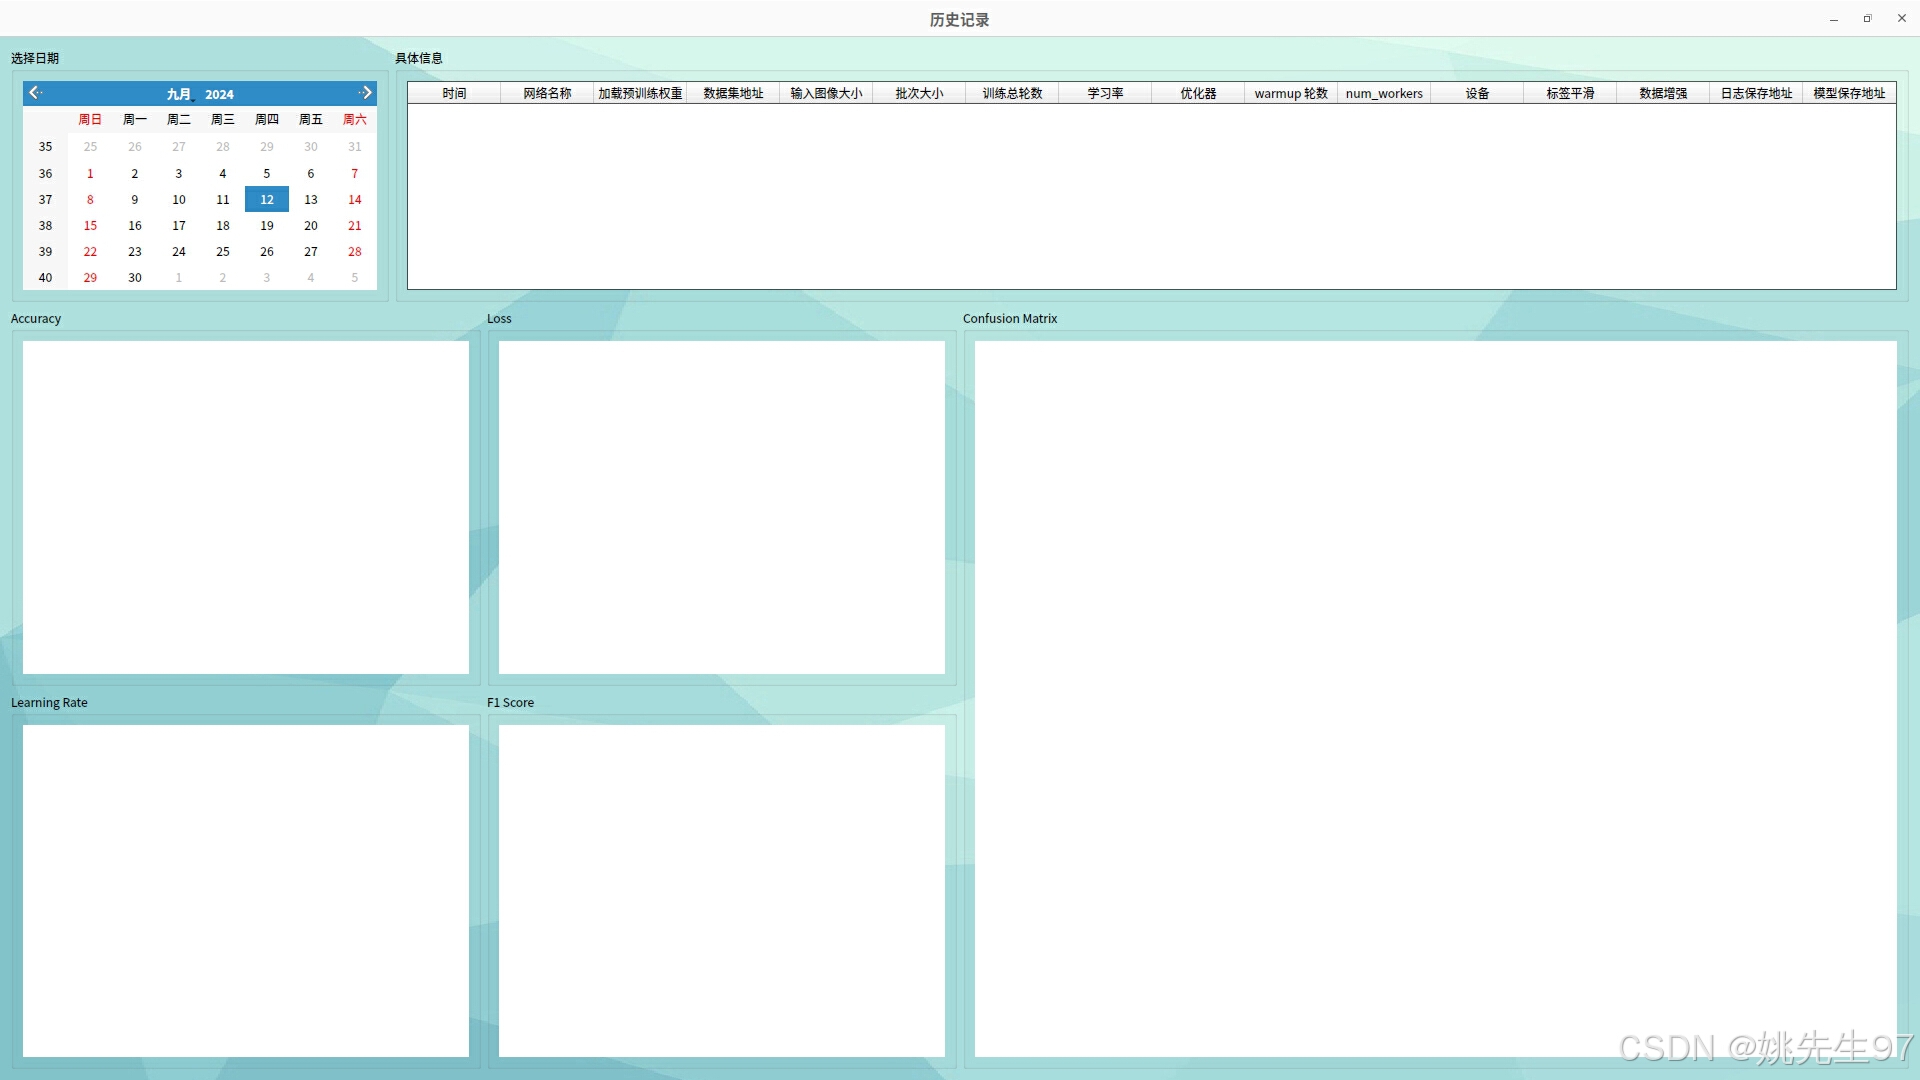Select September 20 in the calendar

coord(311,226)
